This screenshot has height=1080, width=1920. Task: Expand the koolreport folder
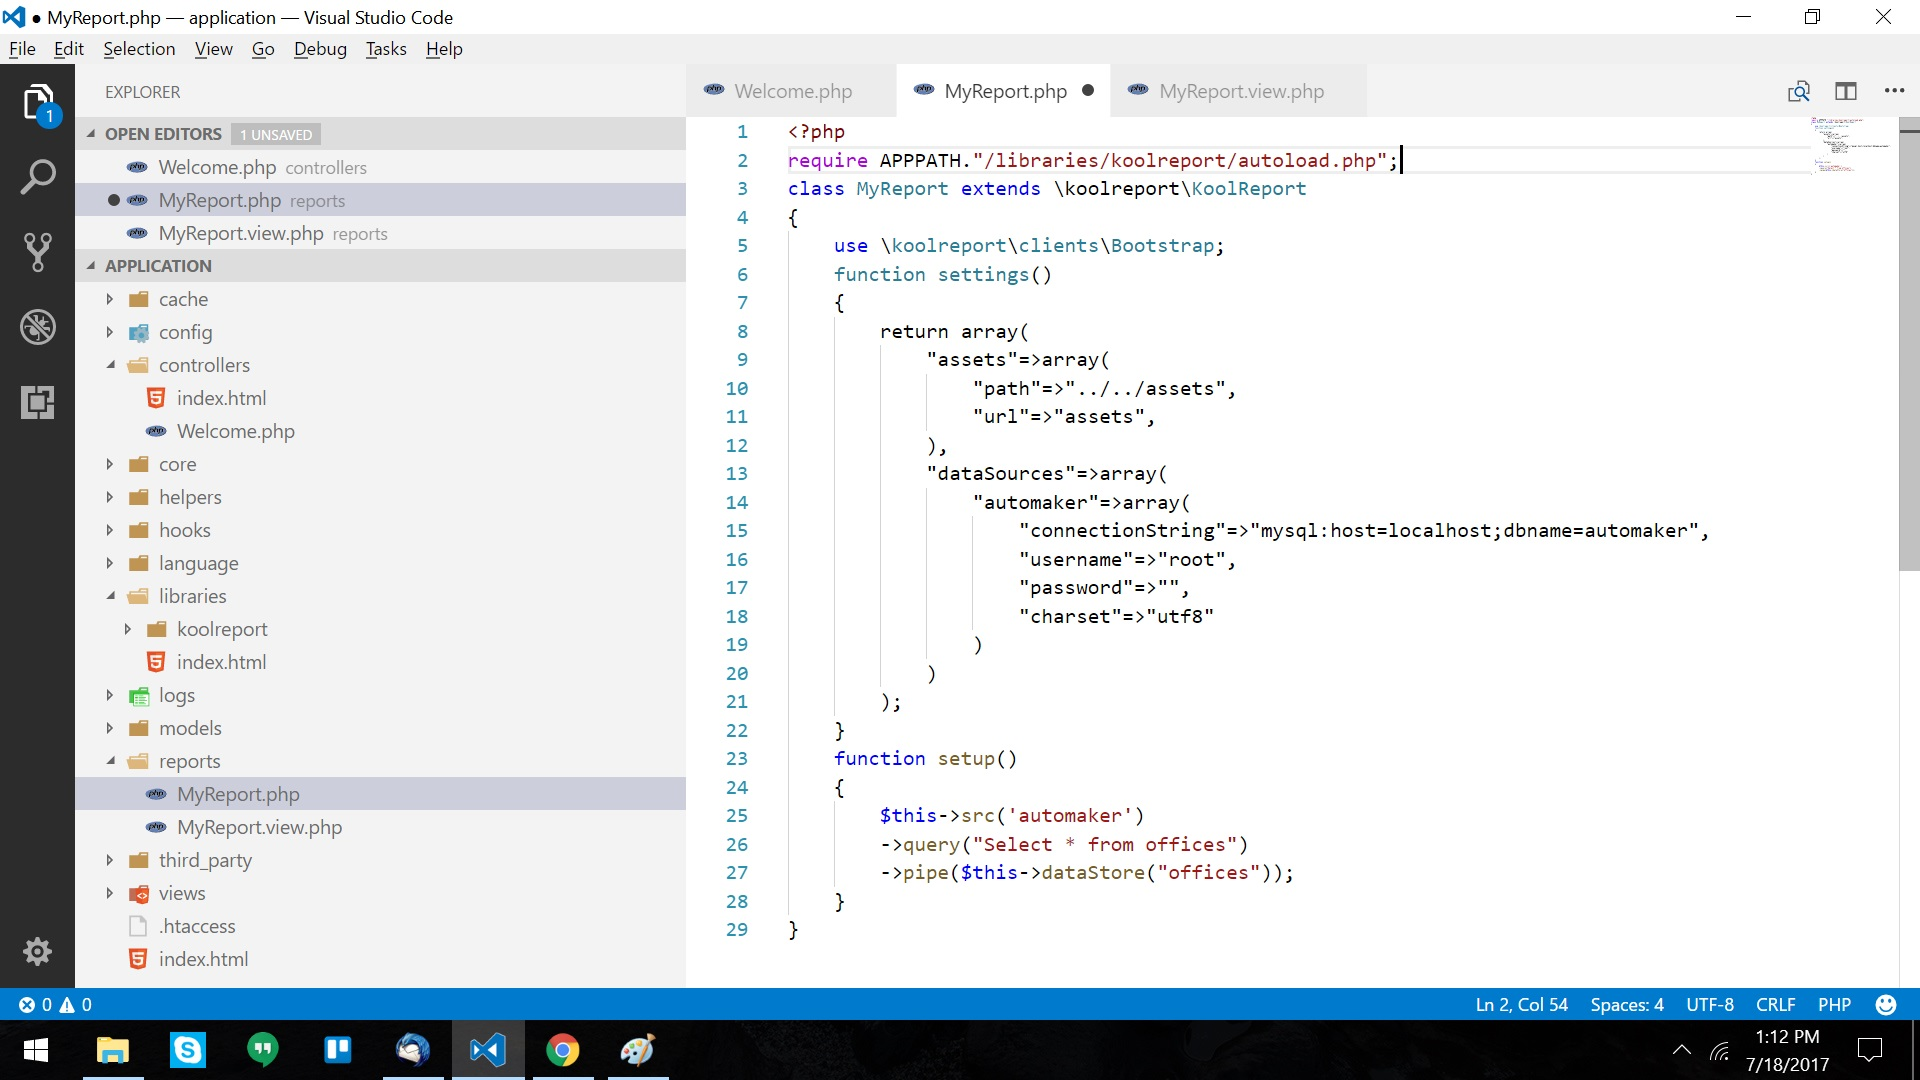tap(128, 629)
